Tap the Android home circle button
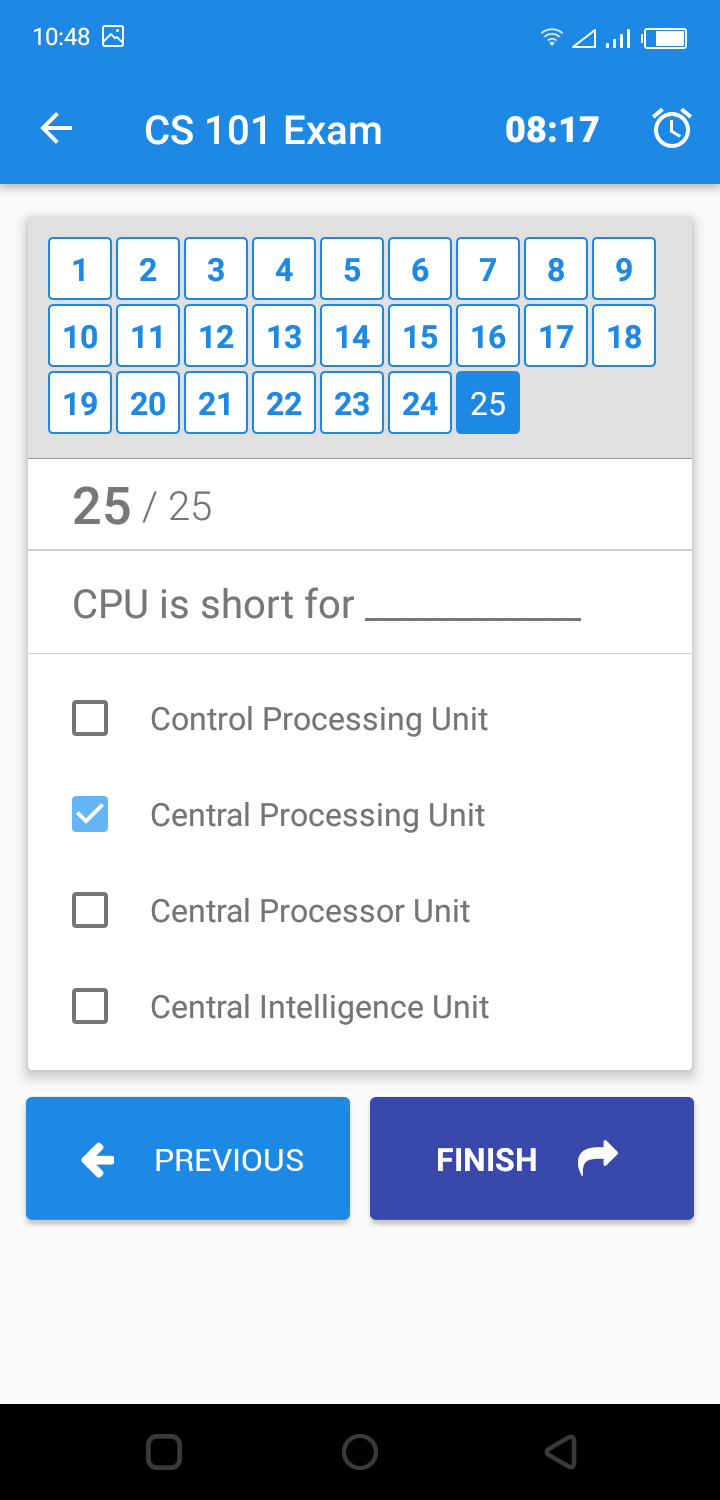The image size is (720, 1500). (x=360, y=1451)
